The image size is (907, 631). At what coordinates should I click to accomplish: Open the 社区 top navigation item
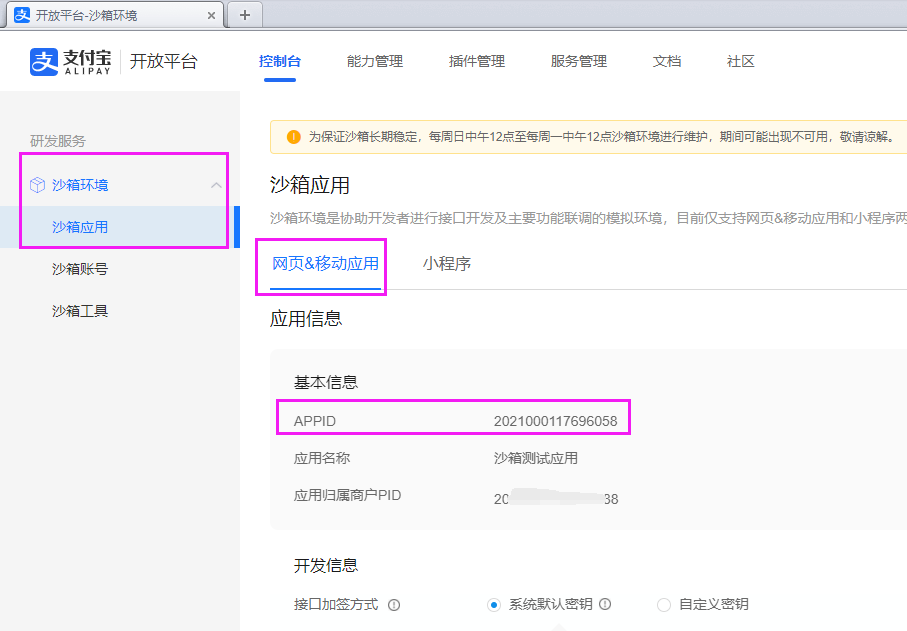point(740,61)
